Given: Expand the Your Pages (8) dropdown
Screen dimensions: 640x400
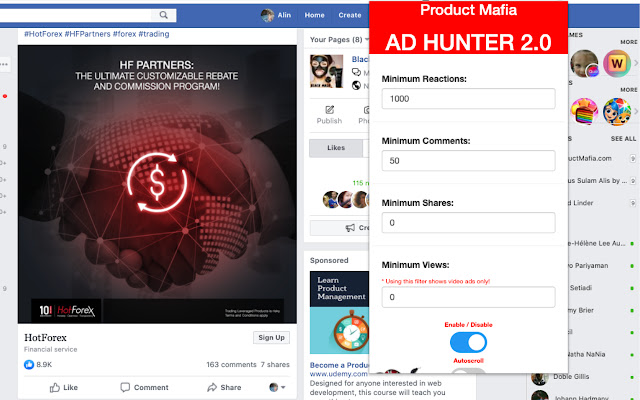Looking at the screenshot, I should coord(367,40).
